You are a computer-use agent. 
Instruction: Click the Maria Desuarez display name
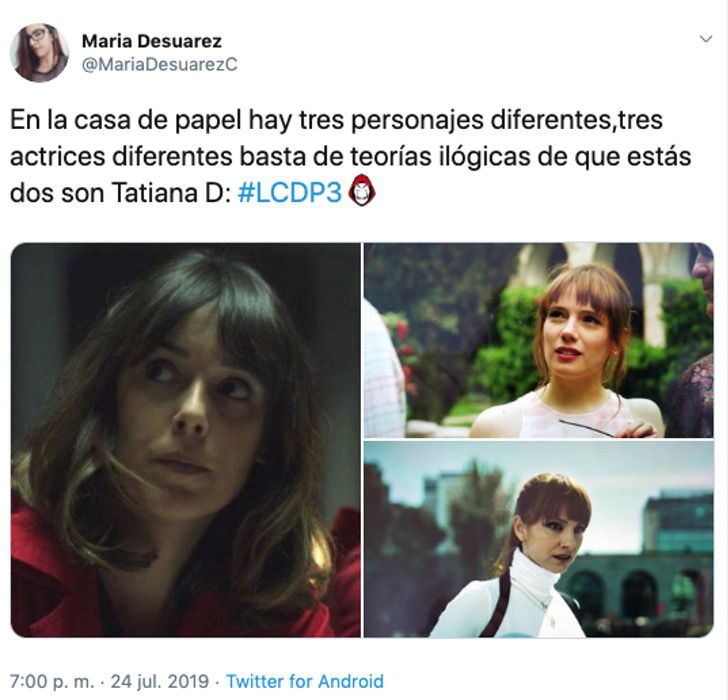(151, 41)
